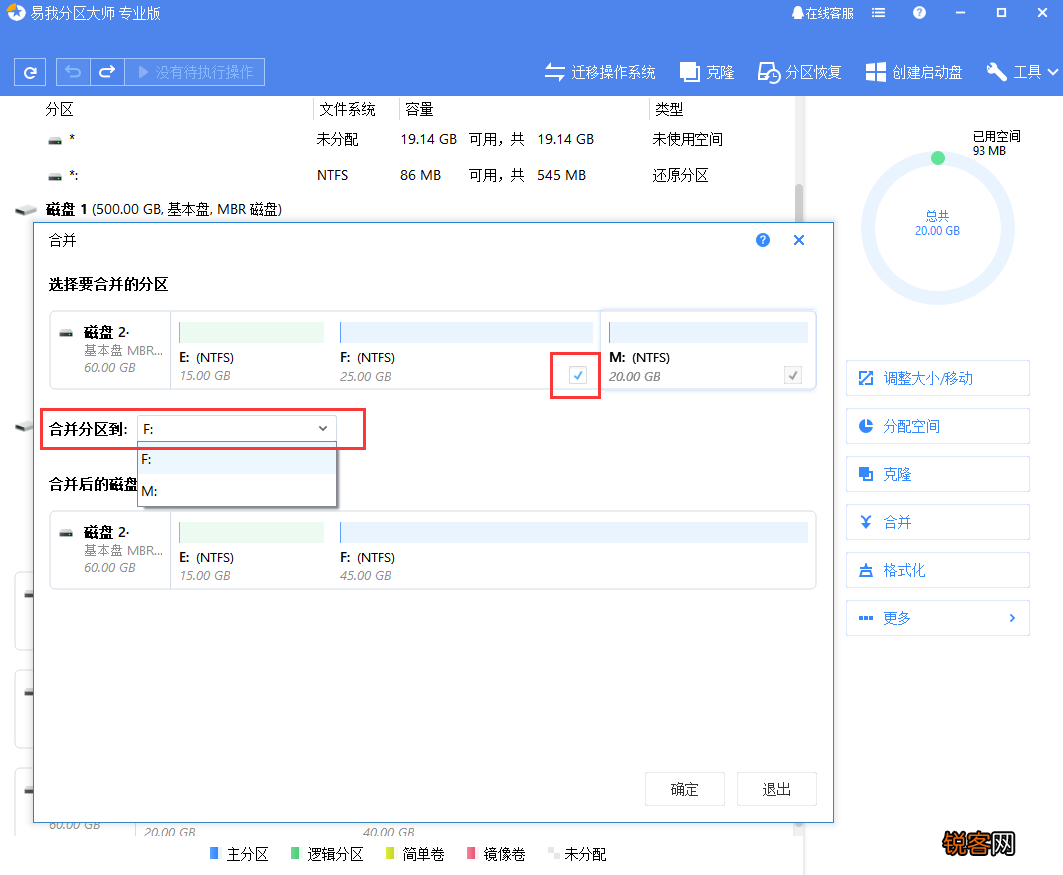Screen dimensions: 1063x875
Task: Toggle the M: partition checkbox
Action: (793, 375)
